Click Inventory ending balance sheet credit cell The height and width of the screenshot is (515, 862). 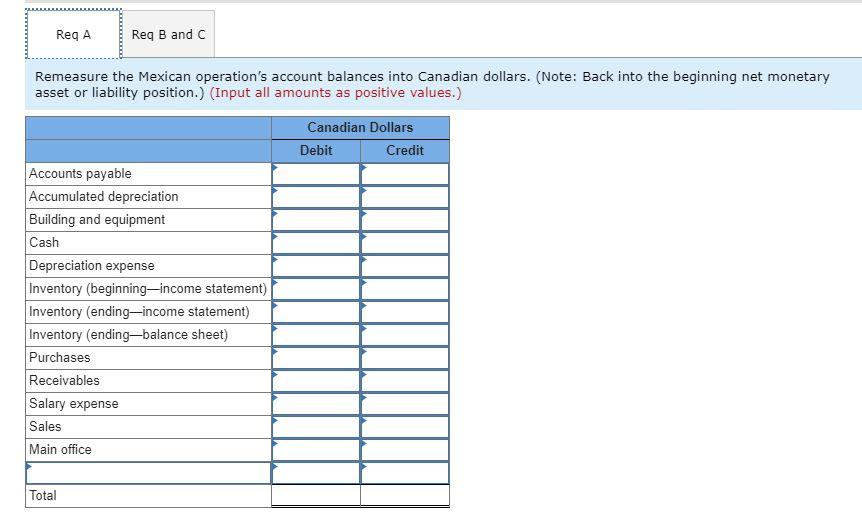click(405, 335)
